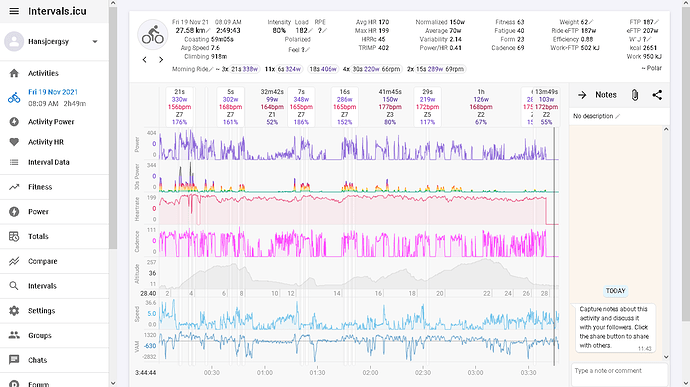Click the Hansjoergsy profile avatar
Screen dimensions: 690x387
tap(14, 41)
